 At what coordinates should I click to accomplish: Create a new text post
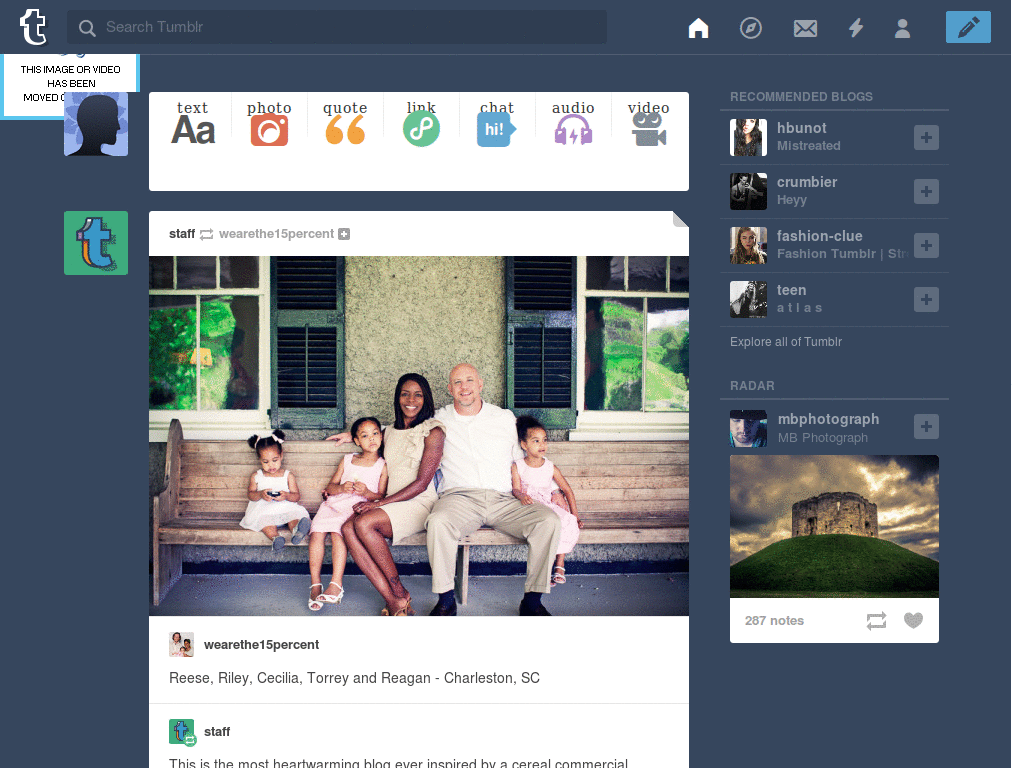(x=193, y=123)
